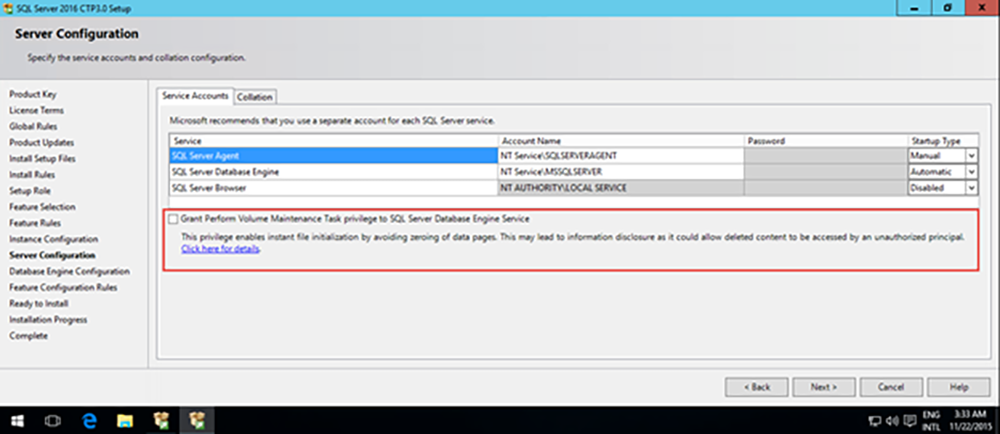Image resolution: width=1000 pixels, height=434 pixels.
Task: Select Feature Configuration Rules step in sidebar
Action: tap(63, 287)
